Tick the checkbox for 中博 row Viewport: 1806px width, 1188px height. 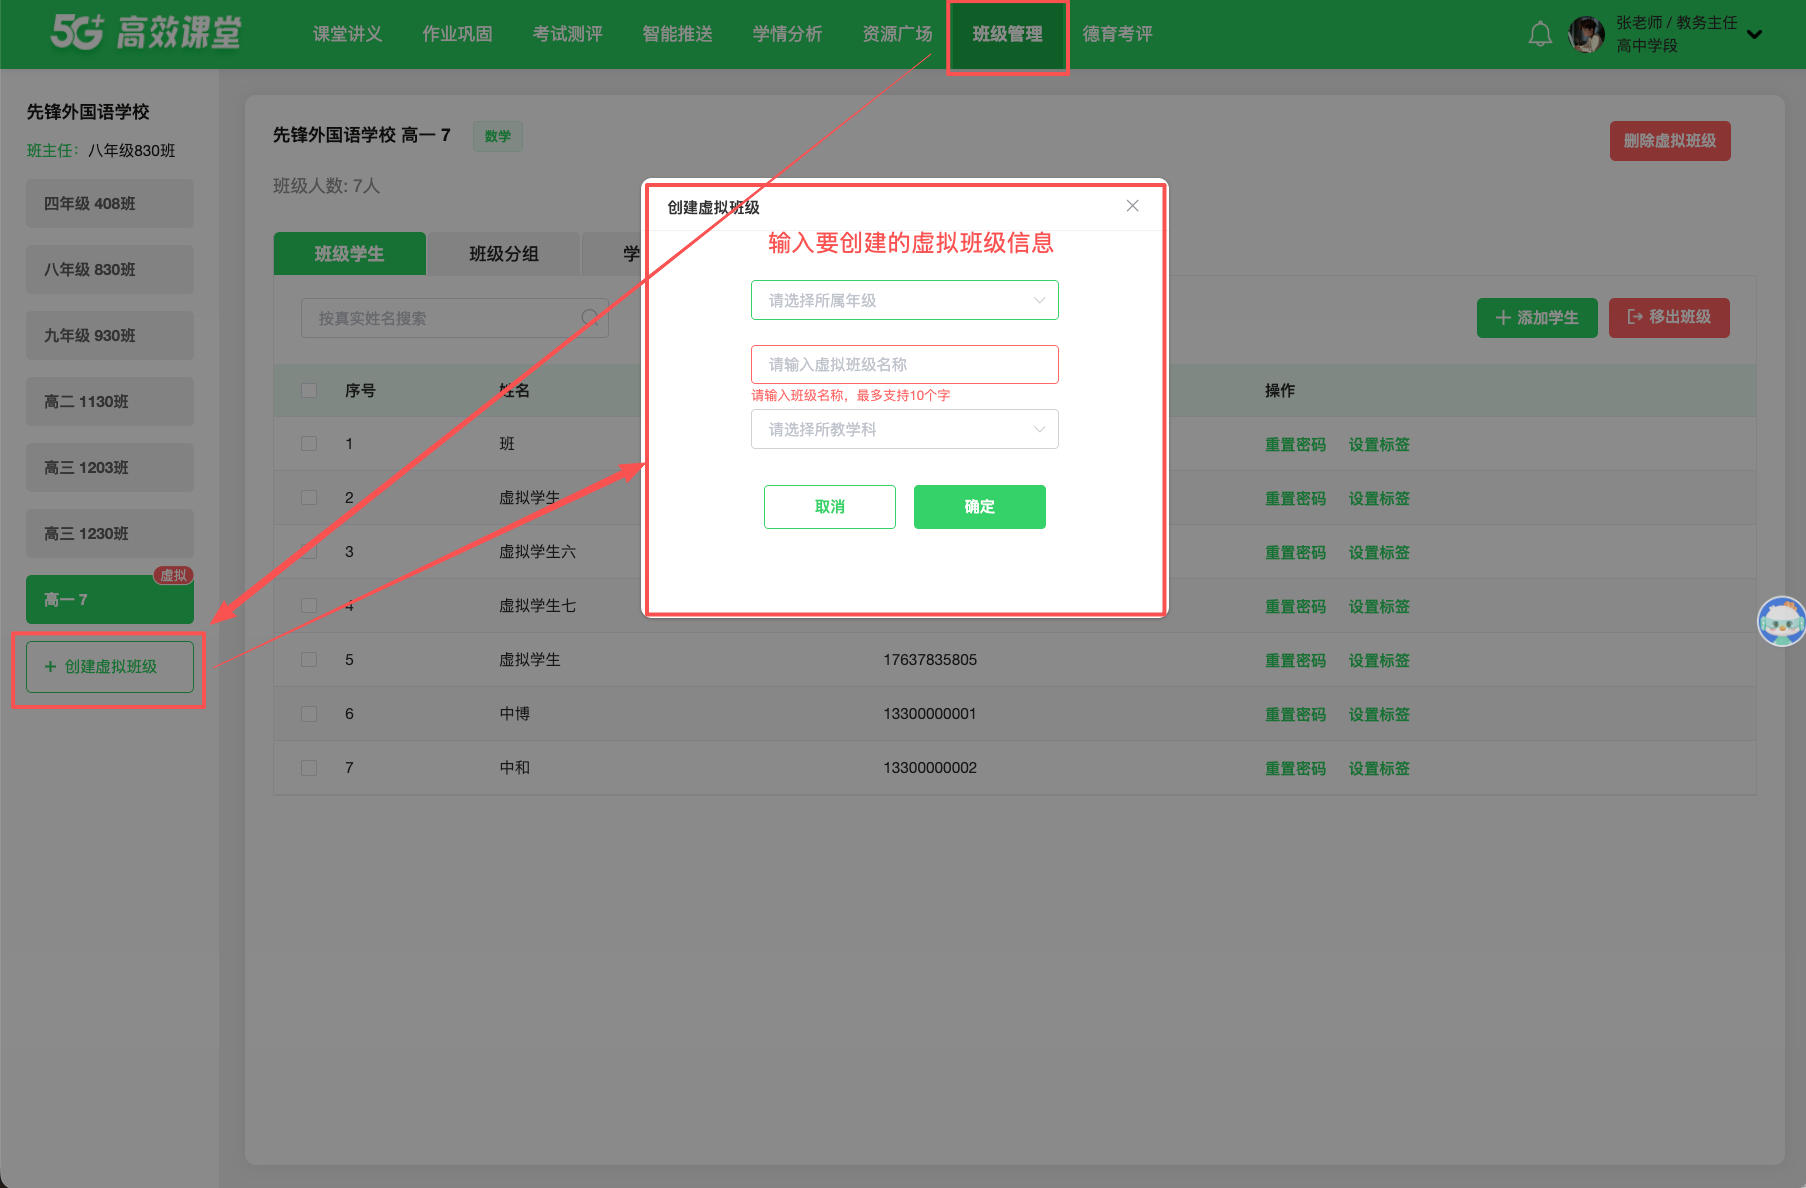(x=309, y=714)
